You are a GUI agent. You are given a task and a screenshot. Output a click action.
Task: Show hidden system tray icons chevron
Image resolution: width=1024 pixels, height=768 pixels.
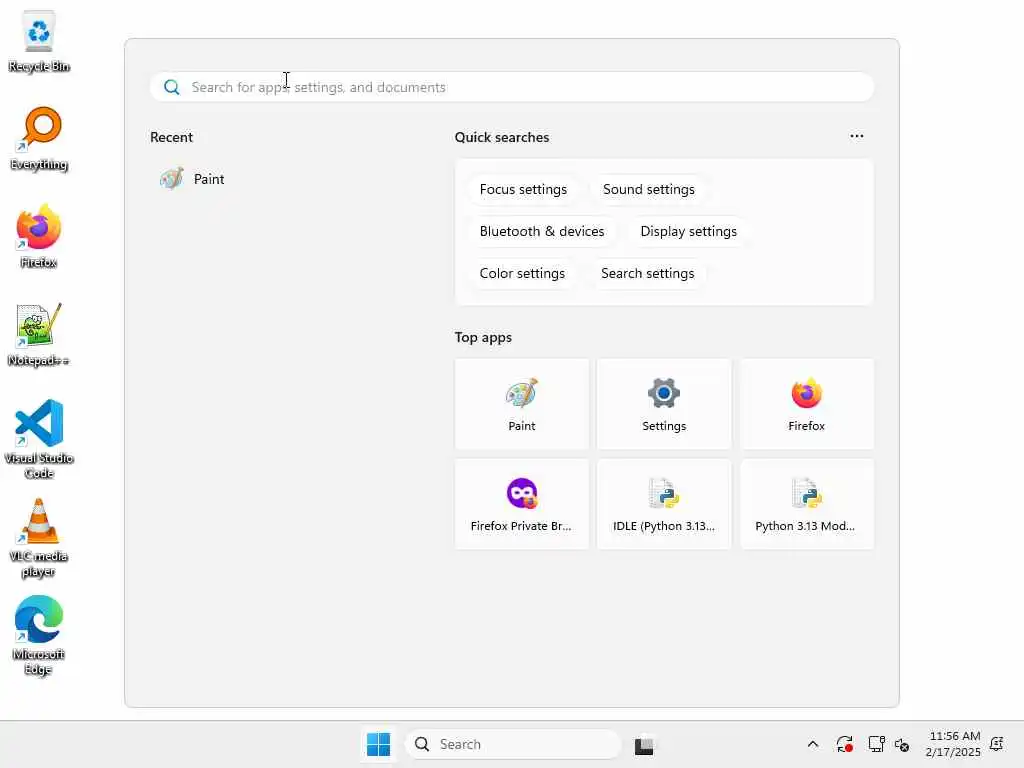pos(812,744)
